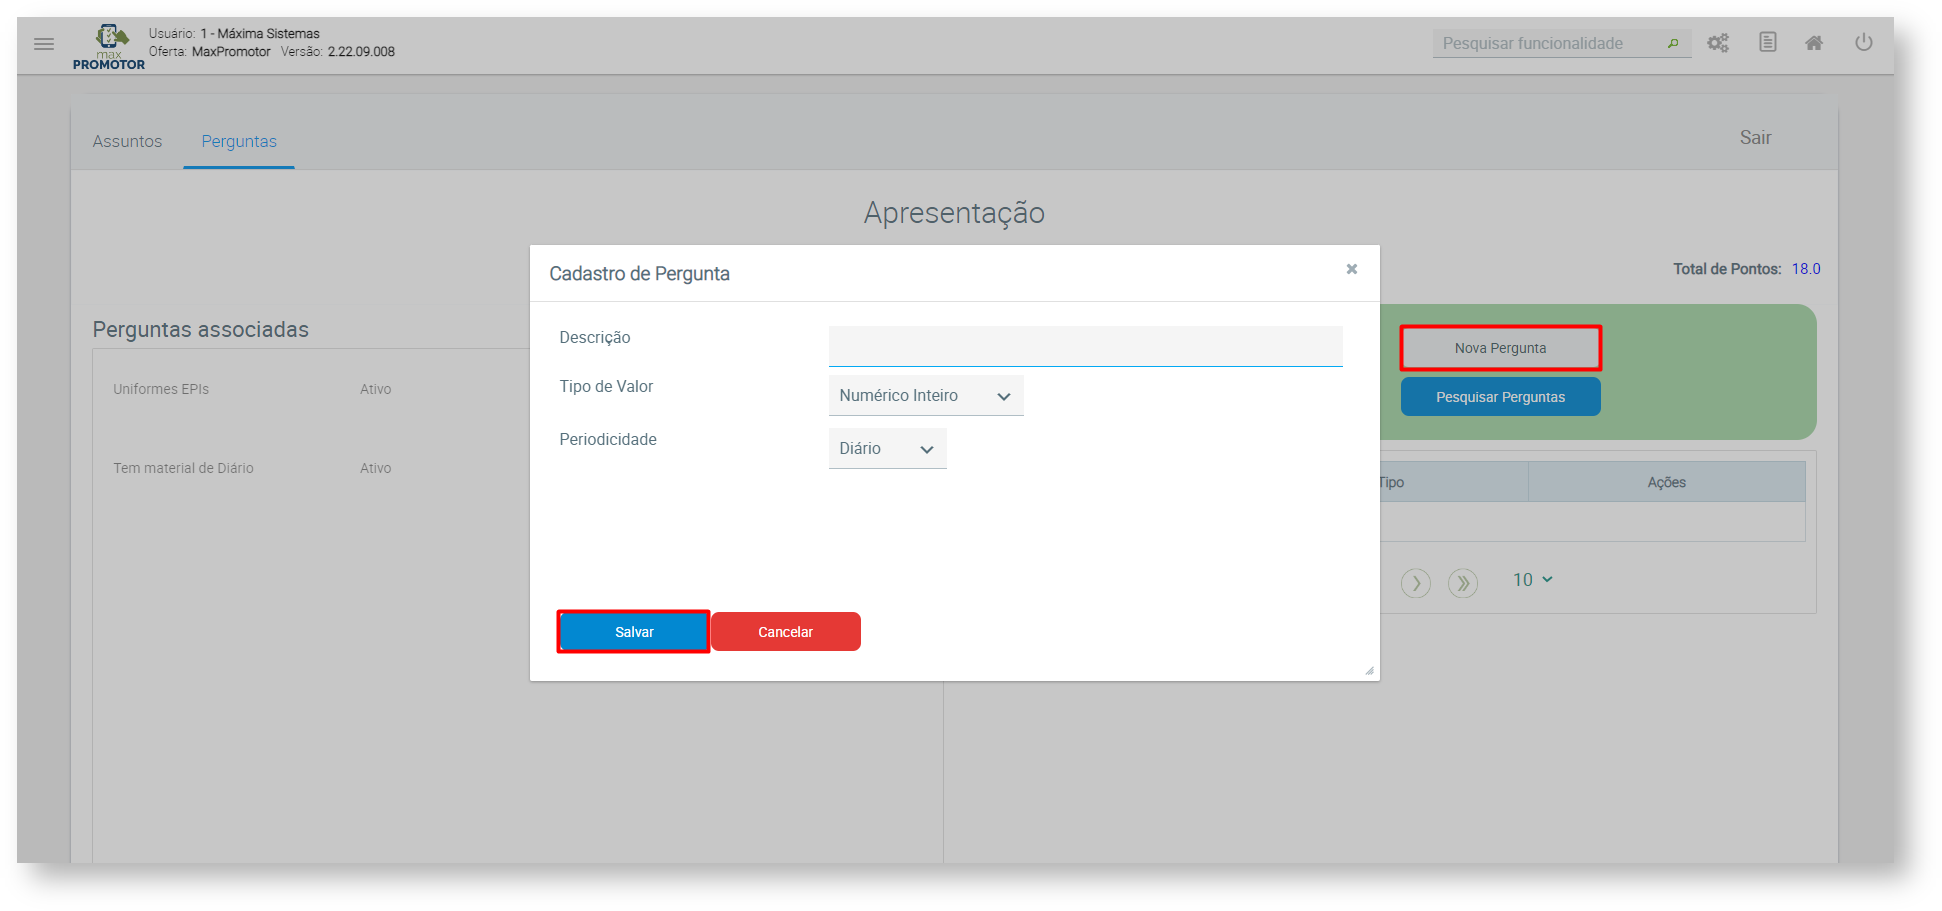Go to next page arrow
The height and width of the screenshot is (911, 1942).
(1416, 582)
